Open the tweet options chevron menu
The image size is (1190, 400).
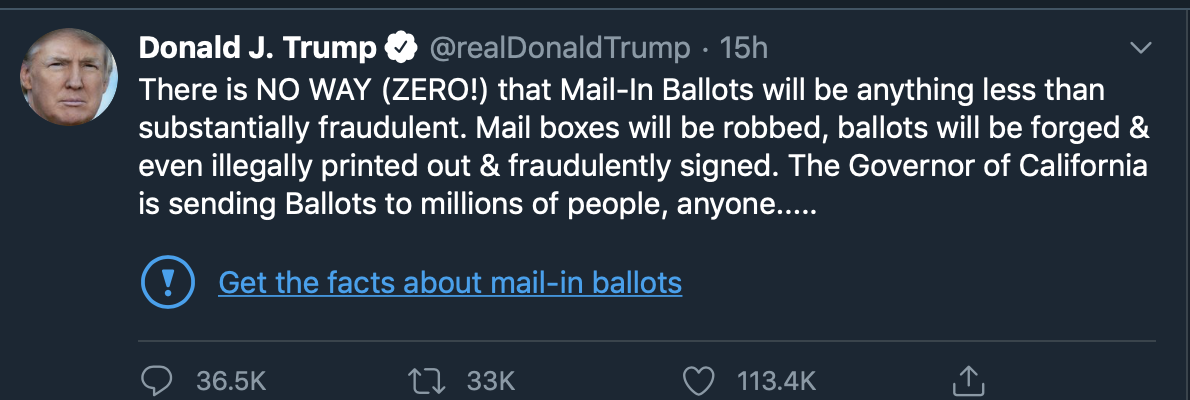[x=1140, y=48]
